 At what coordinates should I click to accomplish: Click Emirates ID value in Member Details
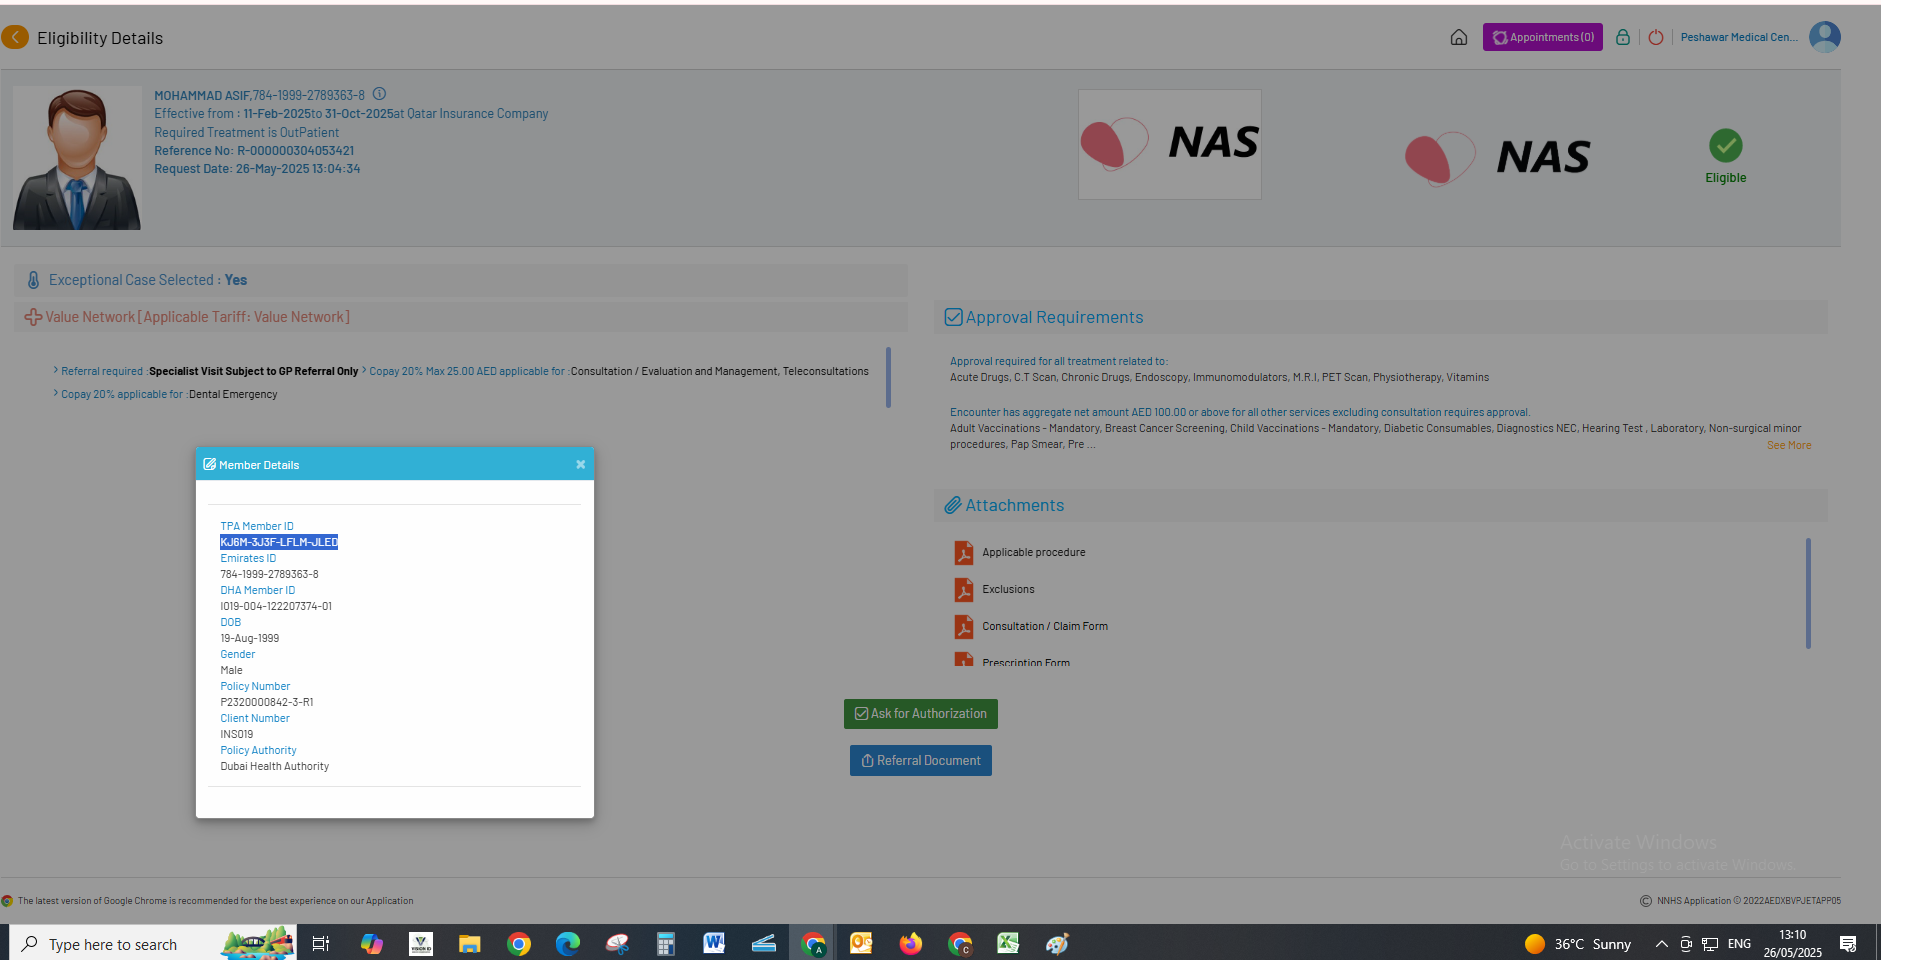coord(270,574)
